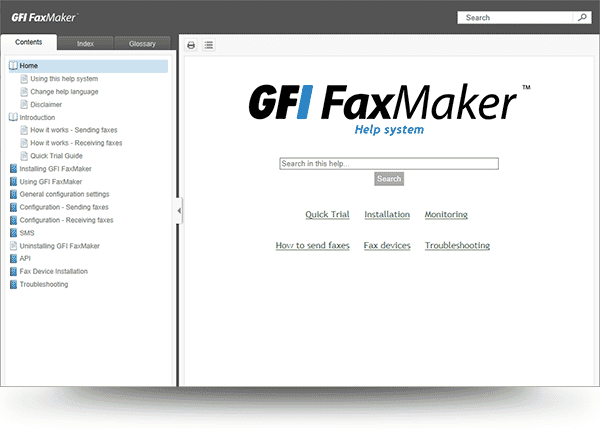The image size is (600, 430).
Task: Click book icon beside Installing GFI FaxMaker
Action: coord(13,169)
